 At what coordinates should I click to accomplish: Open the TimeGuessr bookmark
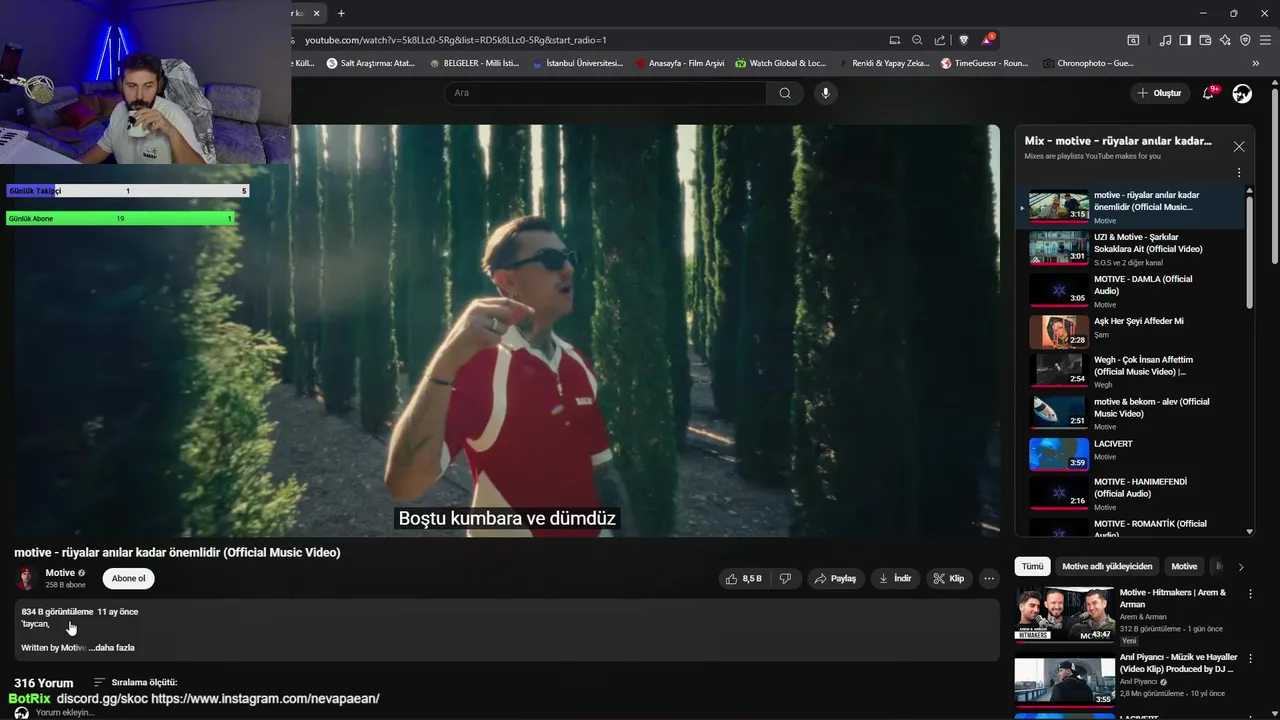[985, 63]
